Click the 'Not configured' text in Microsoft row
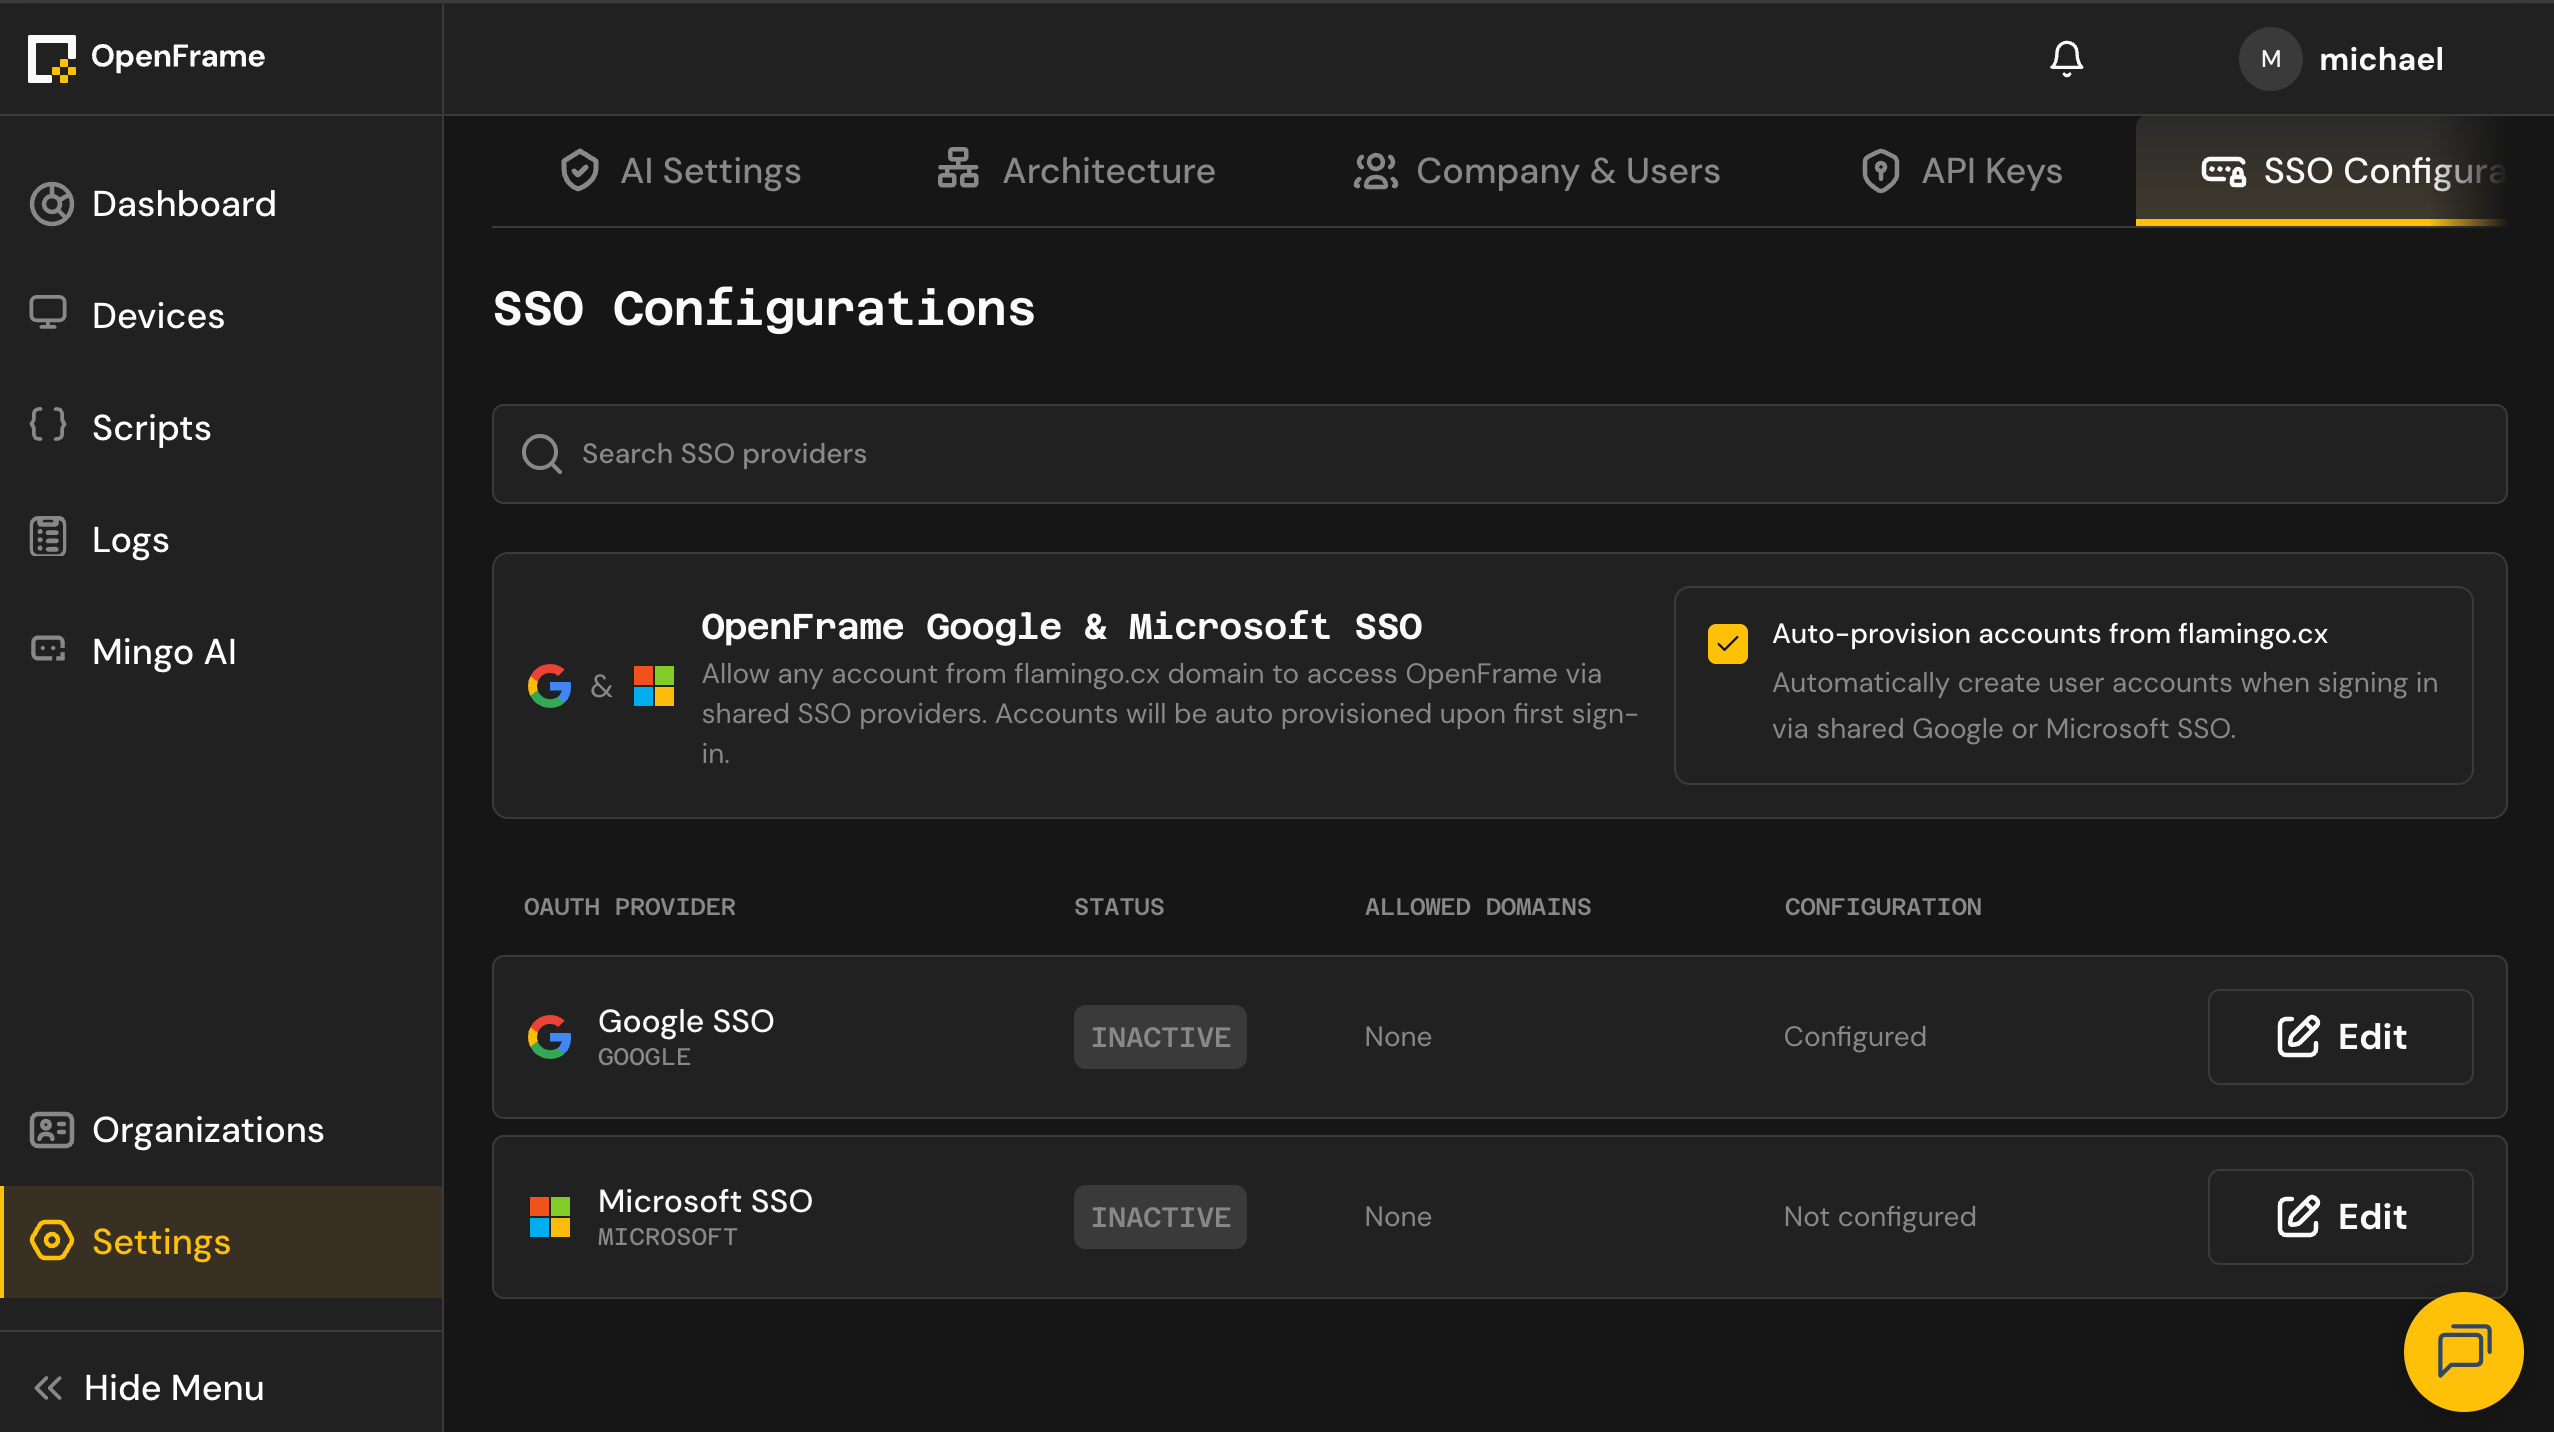 1879,1217
